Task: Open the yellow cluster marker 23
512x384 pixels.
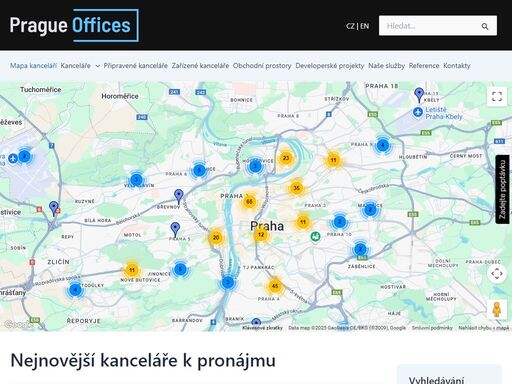Action: tap(286, 158)
